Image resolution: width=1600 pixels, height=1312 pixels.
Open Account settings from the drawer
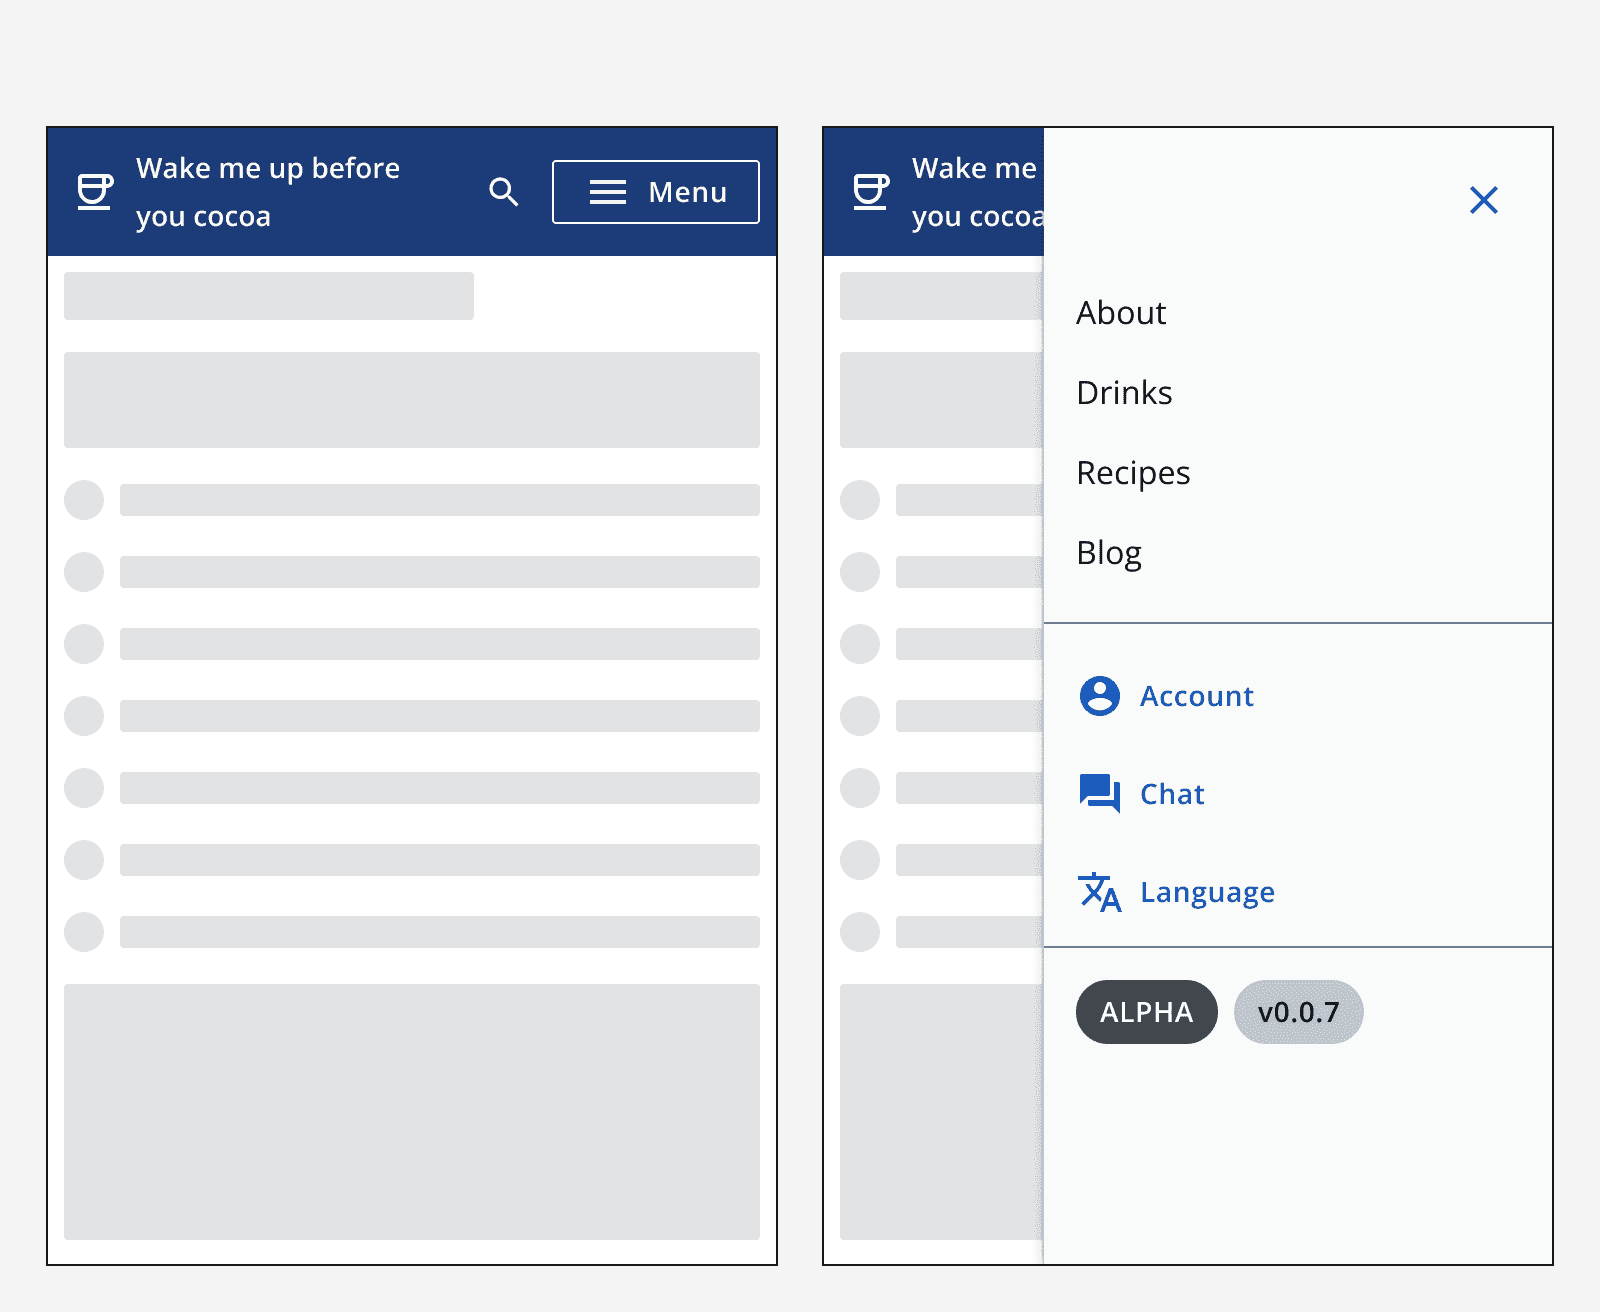tap(1196, 696)
